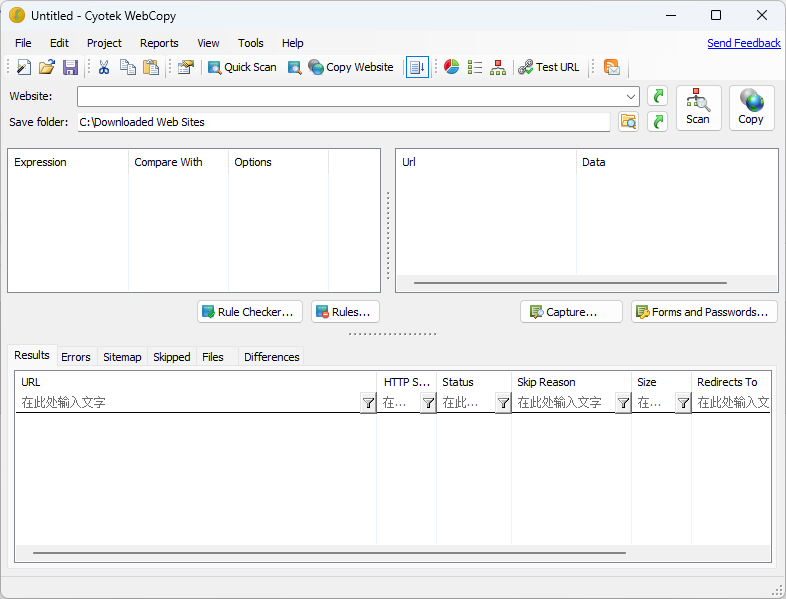Open the Project menu
This screenshot has width=786, height=599.
tap(104, 43)
